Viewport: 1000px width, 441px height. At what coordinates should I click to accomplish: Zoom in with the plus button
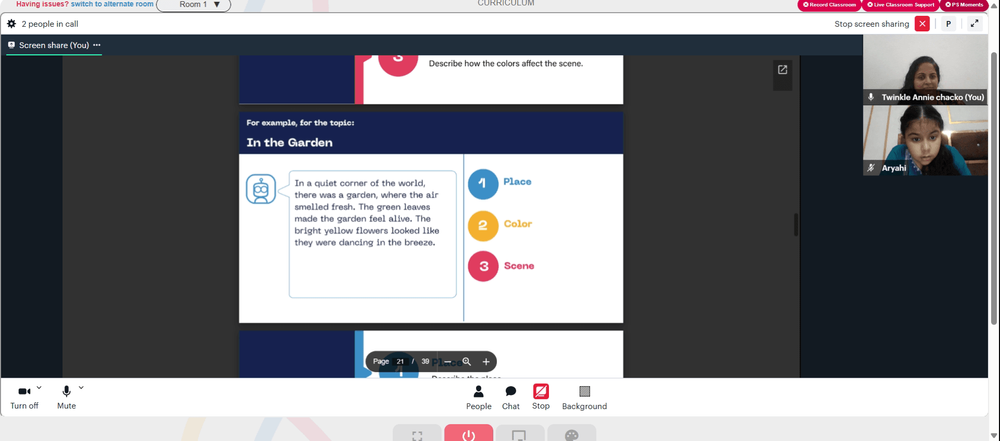(x=486, y=362)
